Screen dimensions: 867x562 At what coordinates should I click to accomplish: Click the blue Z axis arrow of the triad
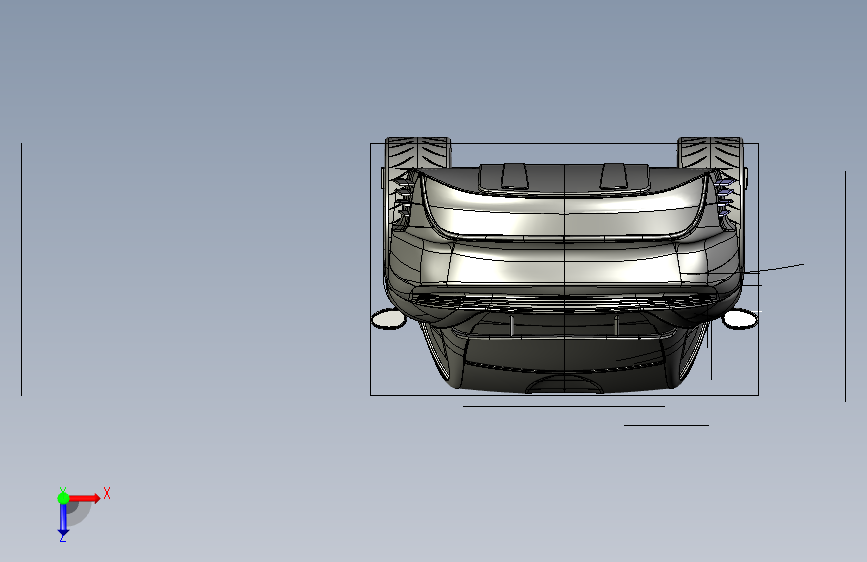click(x=63, y=521)
